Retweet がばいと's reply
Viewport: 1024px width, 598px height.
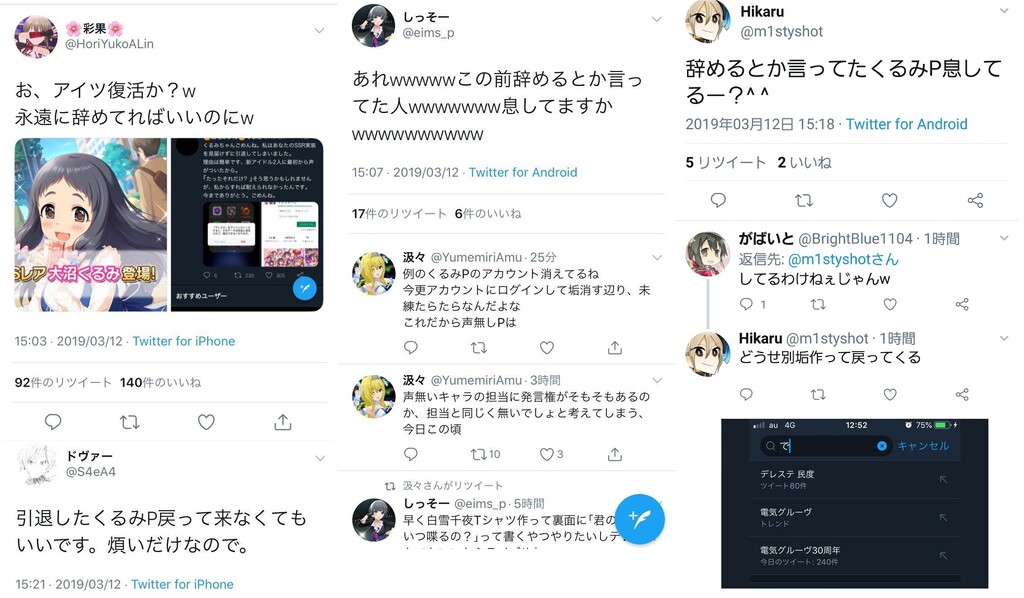(x=818, y=304)
